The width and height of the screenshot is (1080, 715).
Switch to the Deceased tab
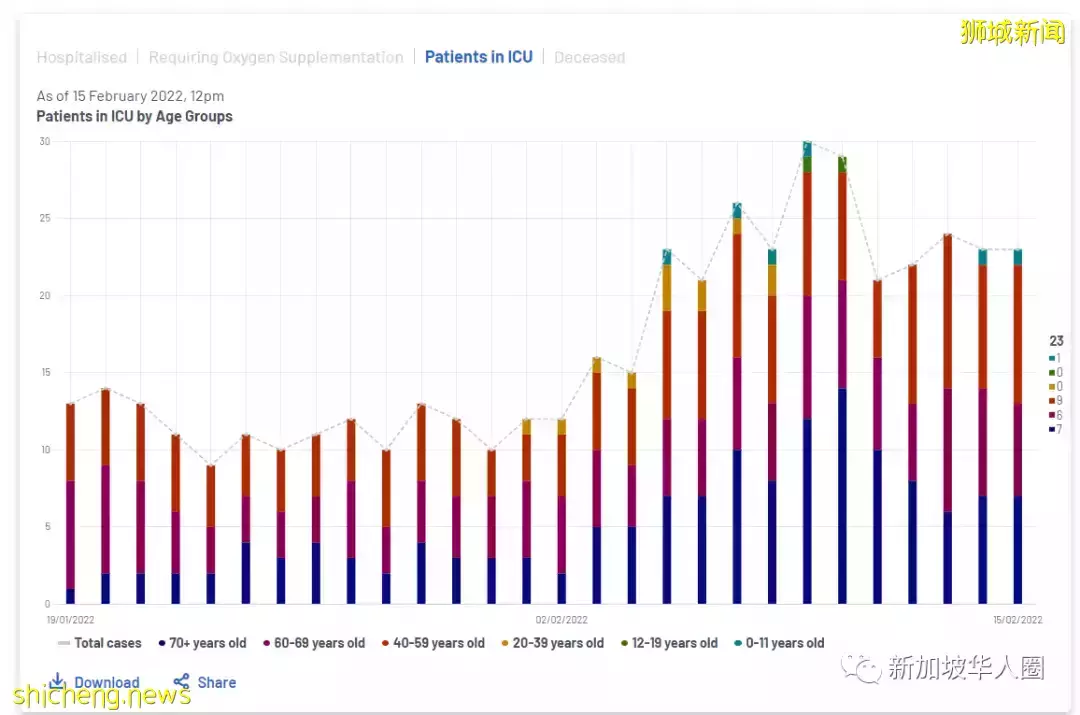pos(589,57)
